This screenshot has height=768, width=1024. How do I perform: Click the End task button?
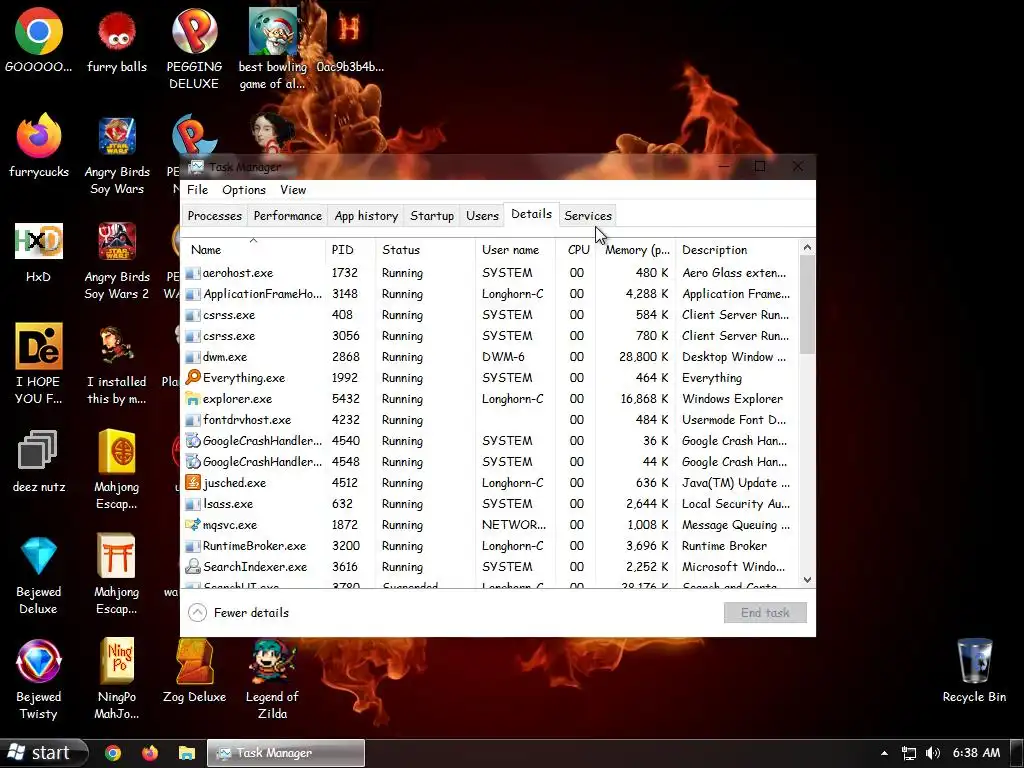(x=765, y=613)
